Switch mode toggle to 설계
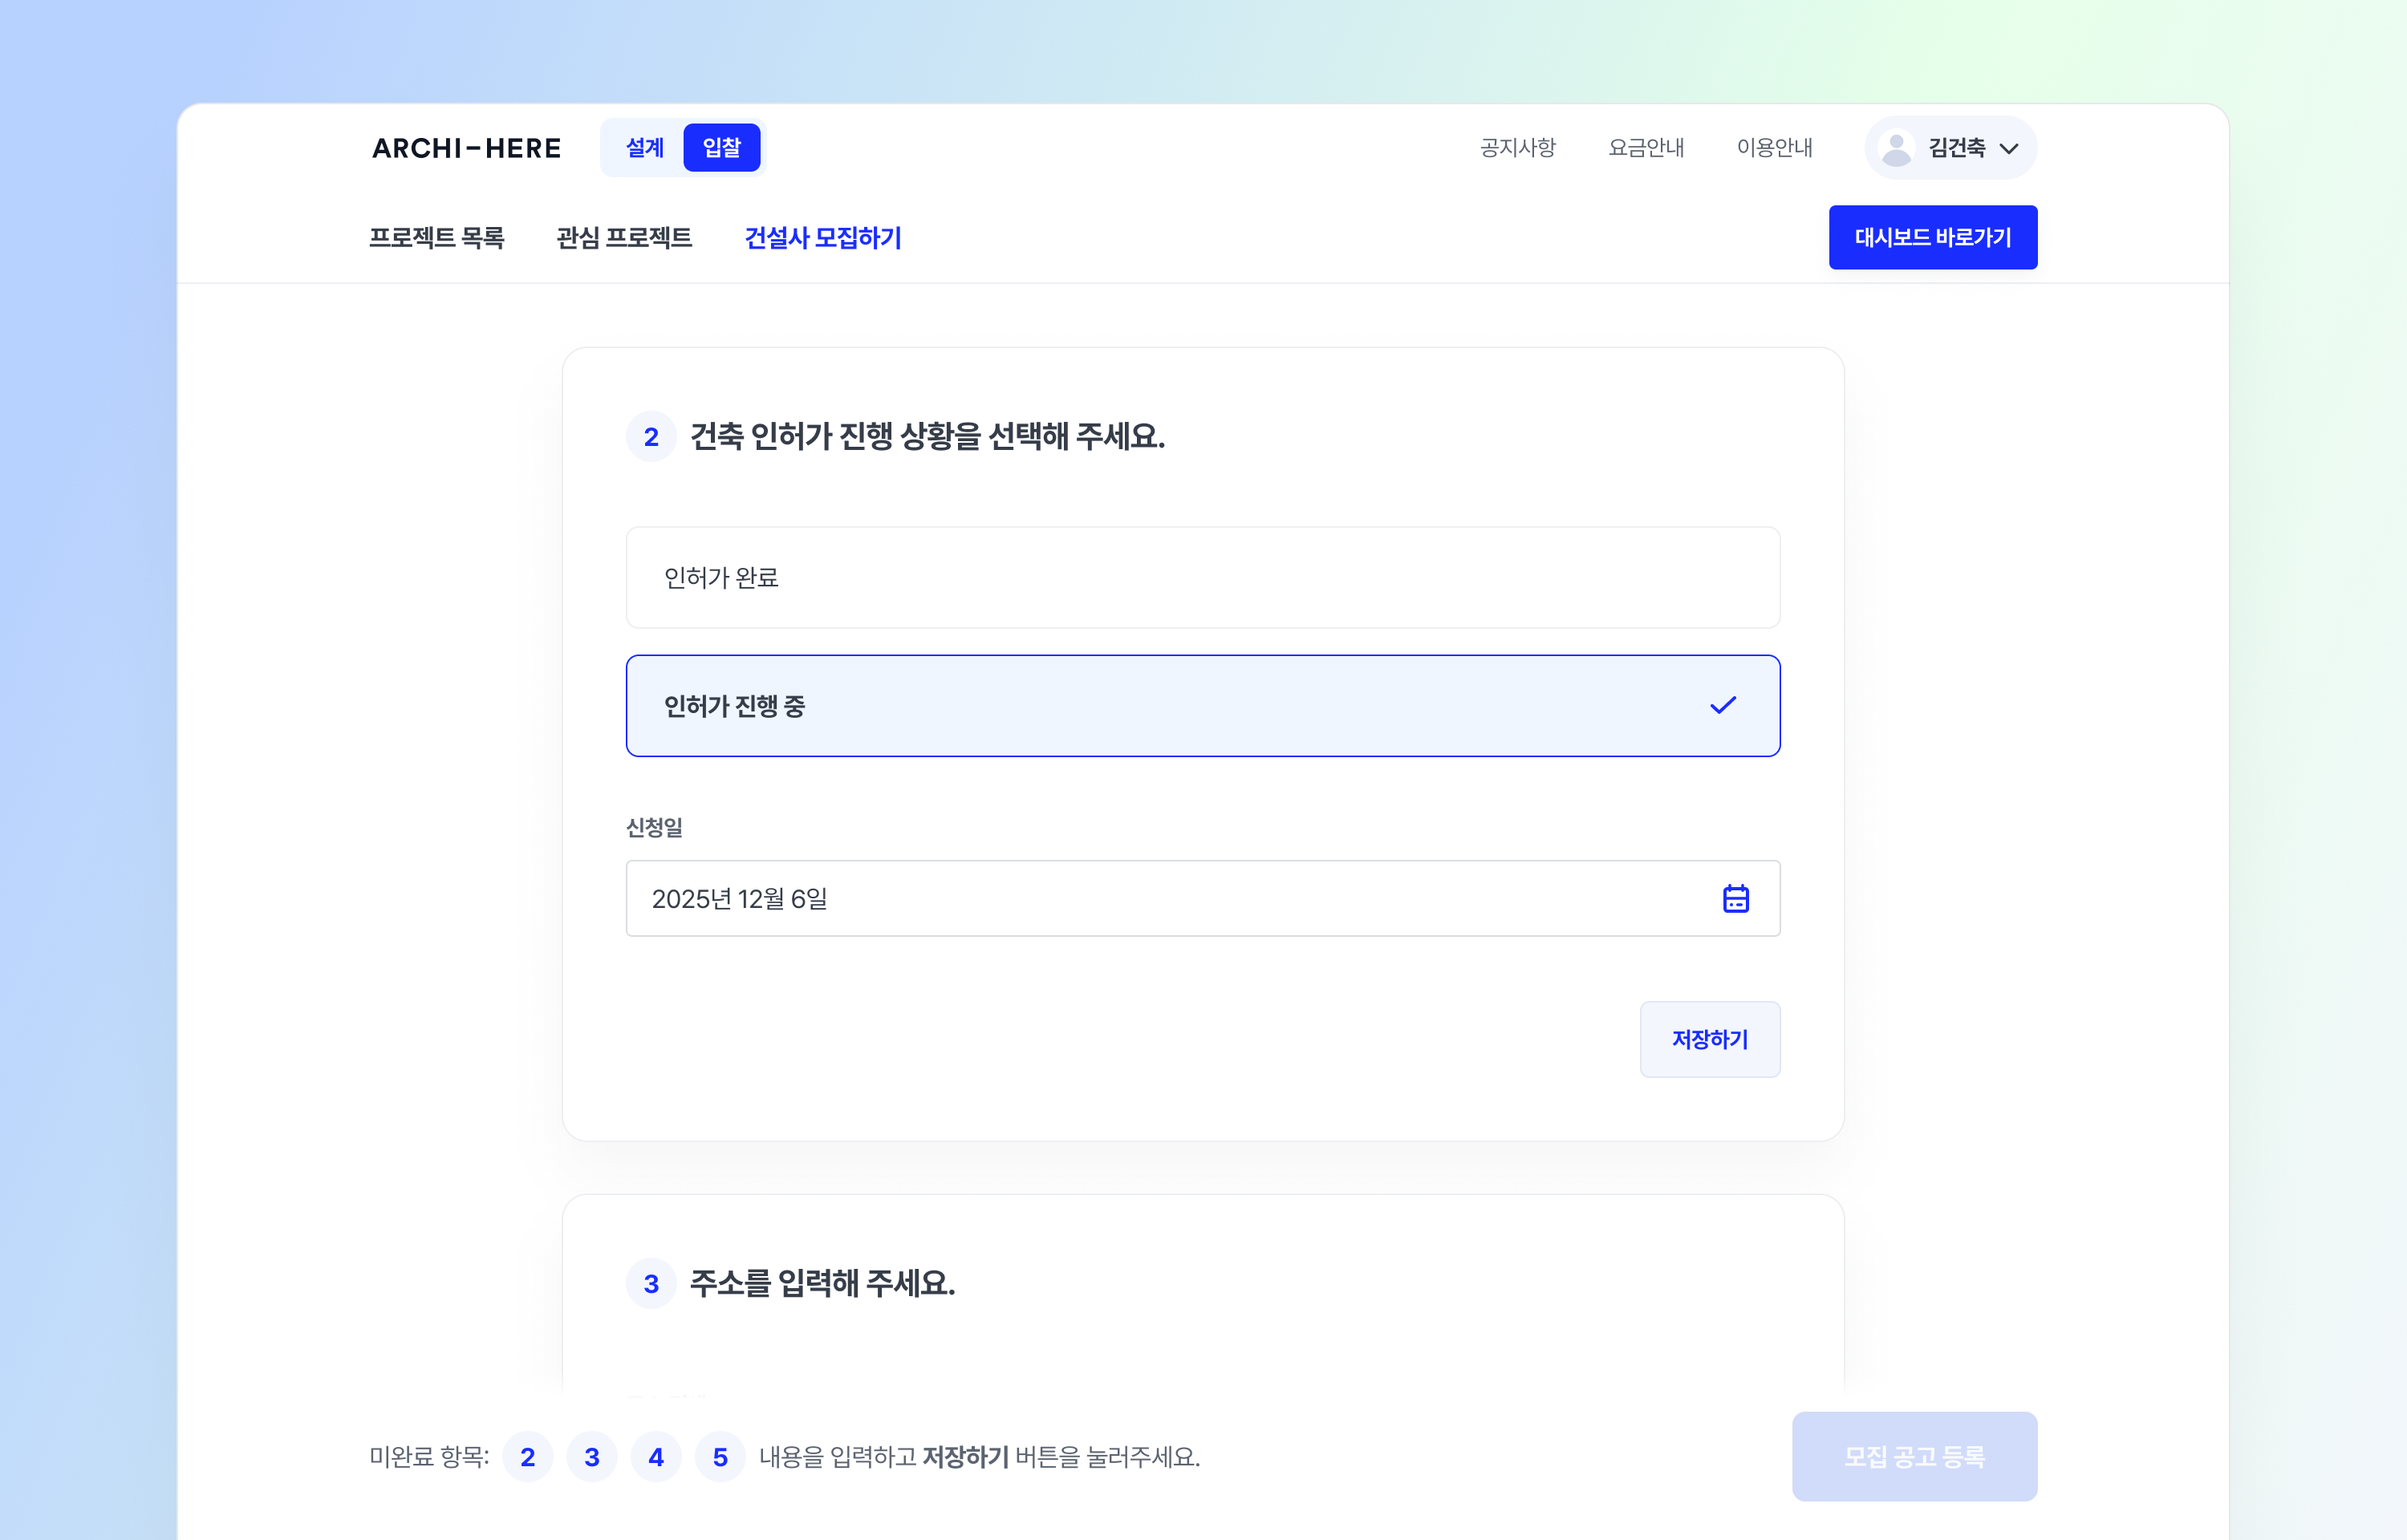The image size is (2407, 1540). click(644, 148)
